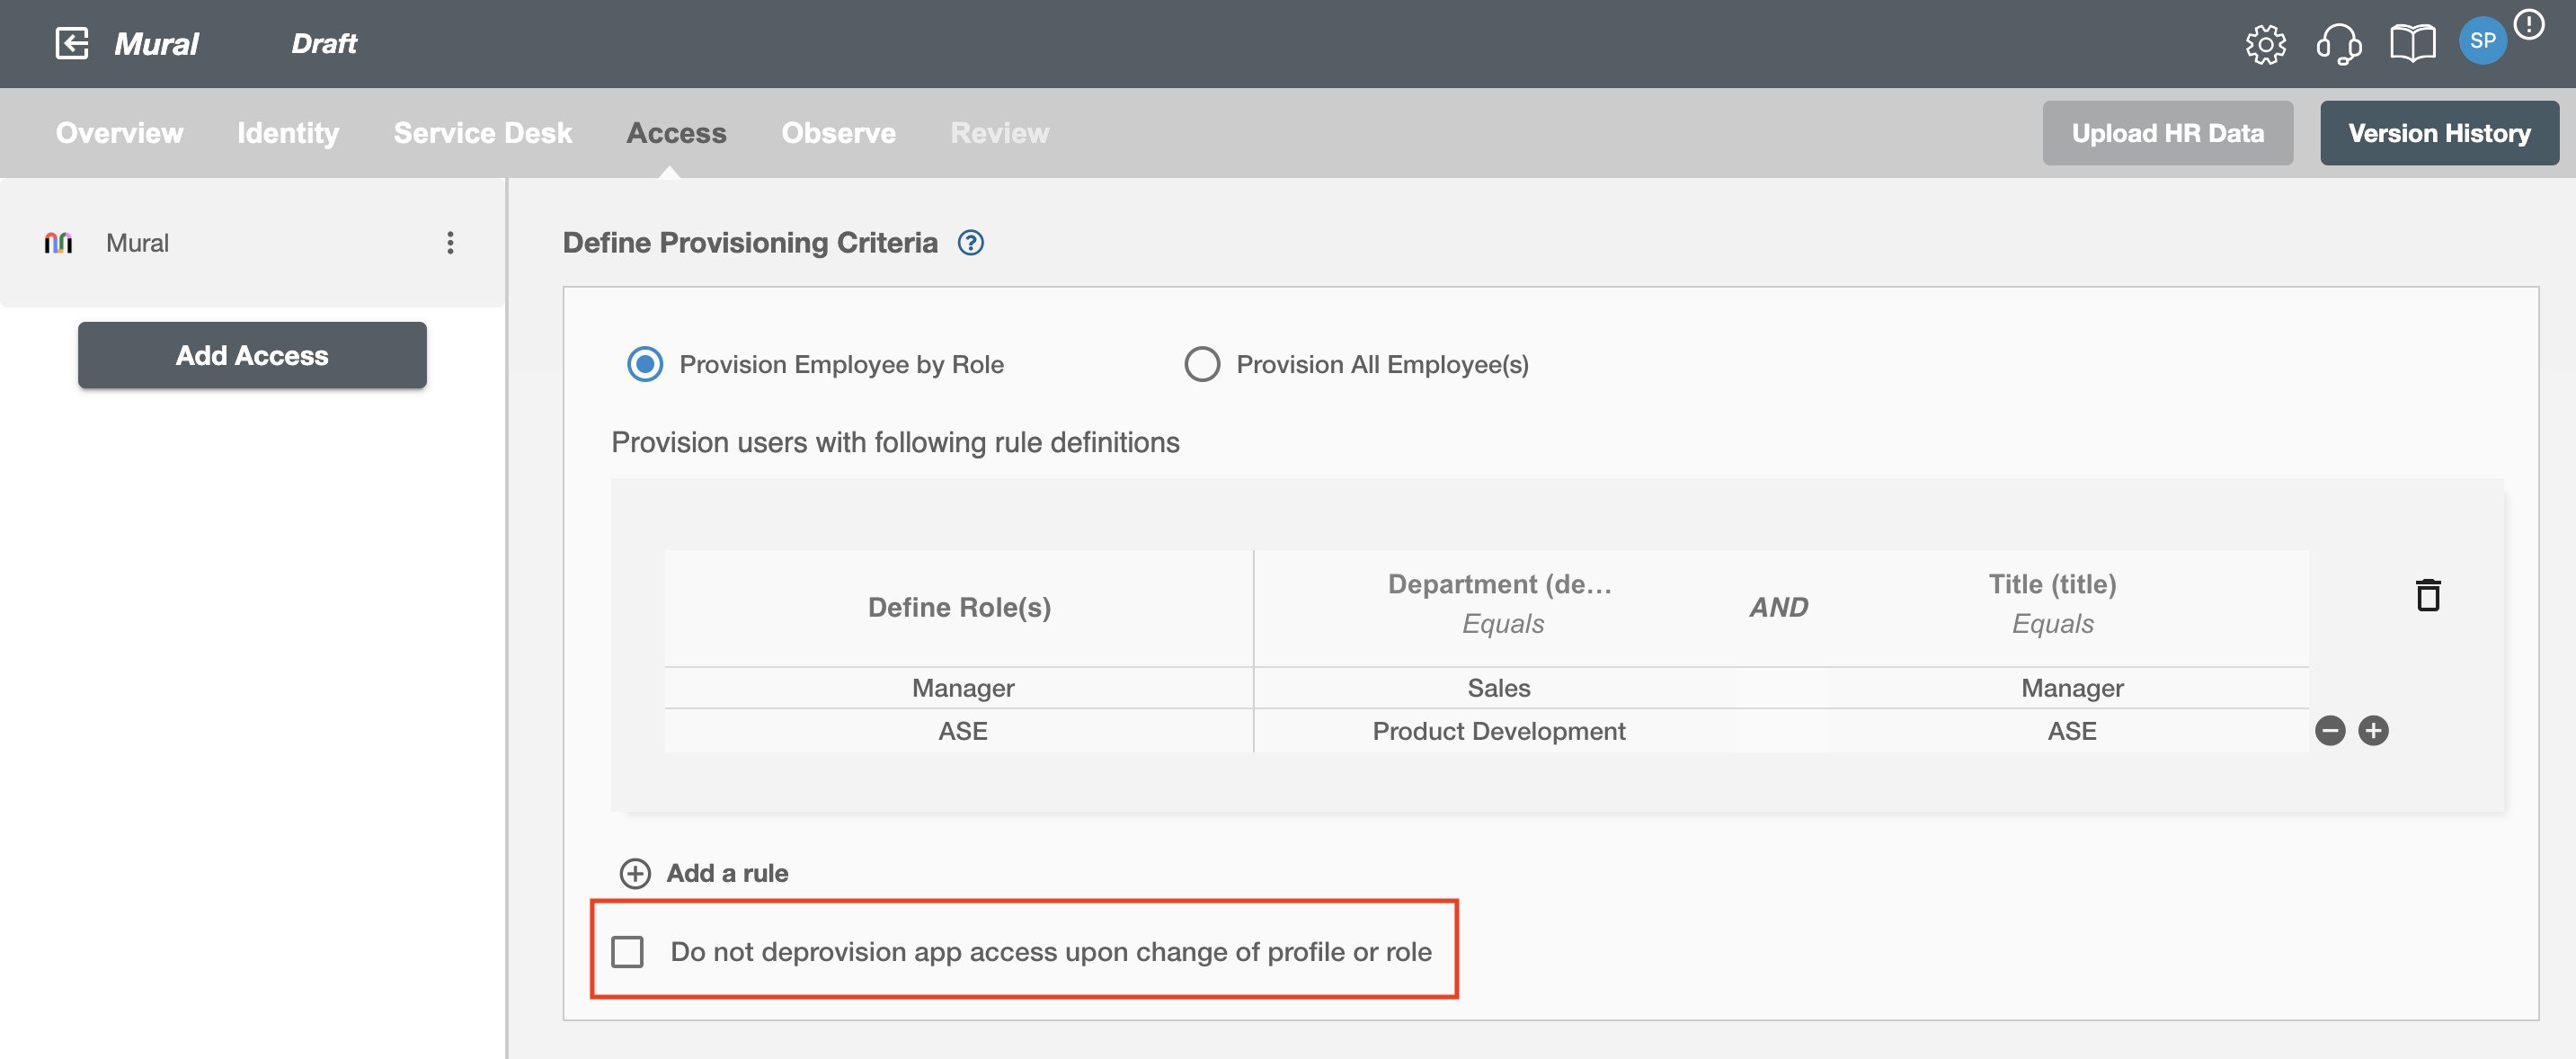Select Provision Employee by Role radio button

click(644, 363)
